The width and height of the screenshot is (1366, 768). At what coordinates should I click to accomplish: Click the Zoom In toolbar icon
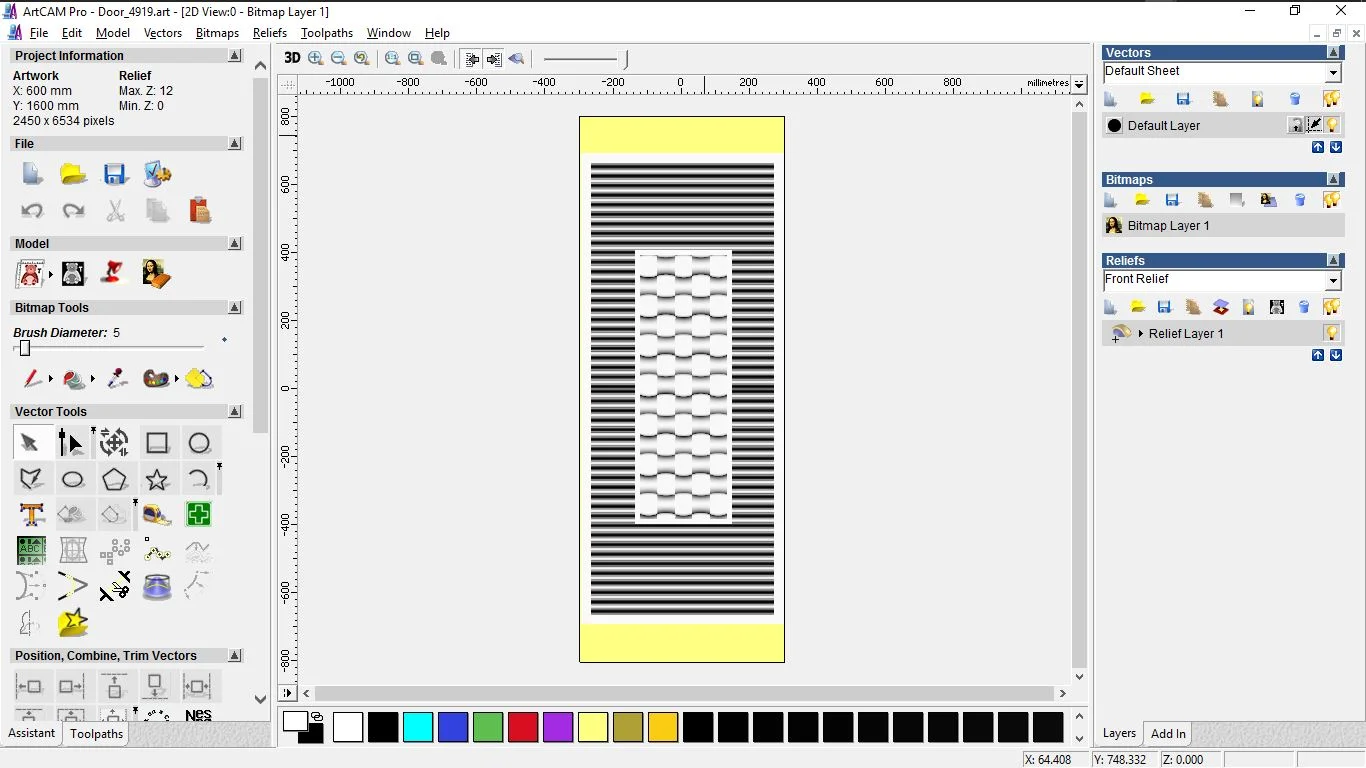316,58
